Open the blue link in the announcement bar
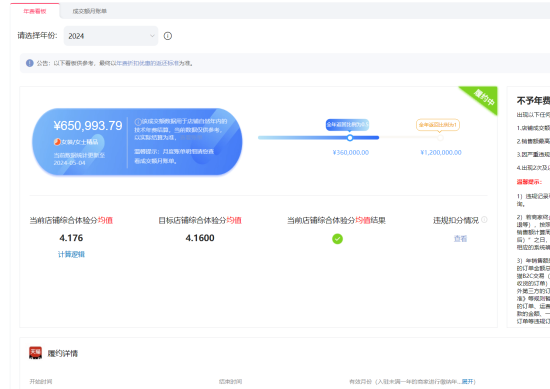The height and width of the screenshot is (389, 550). pos(147,63)
